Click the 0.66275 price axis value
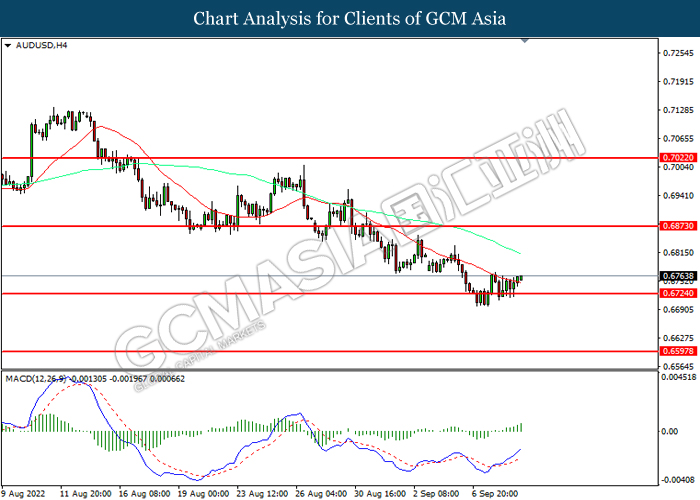Viewport: 700px width, 500px height. tap(679, 338)
